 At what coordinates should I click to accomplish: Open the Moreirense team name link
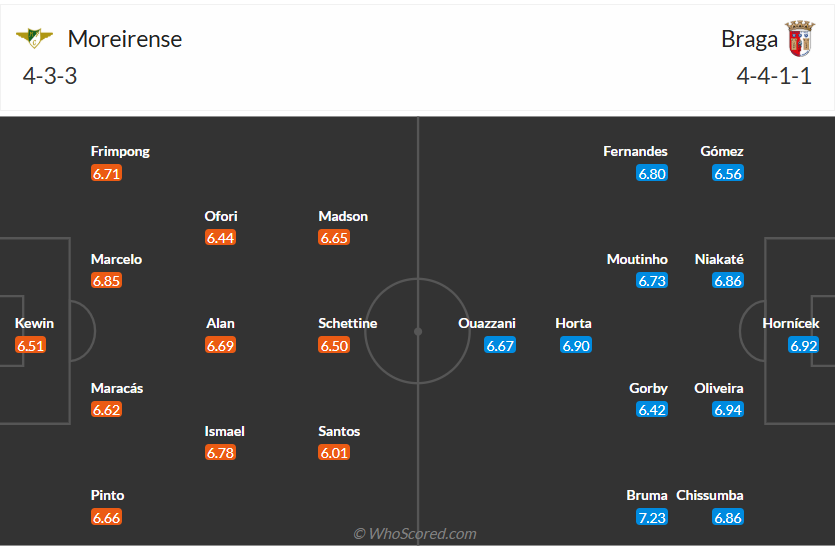tap(125, 39)
